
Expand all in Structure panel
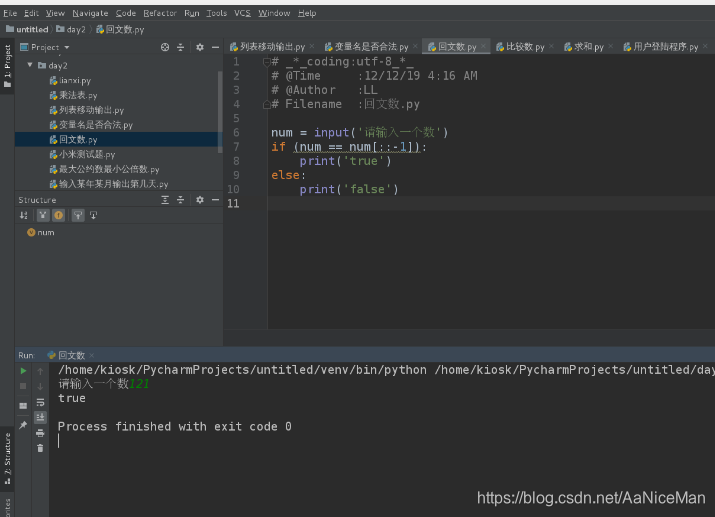click(165, 200)
